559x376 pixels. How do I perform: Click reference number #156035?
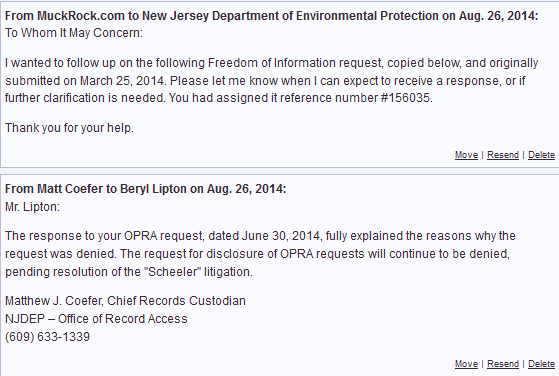(x=406, y=98)
